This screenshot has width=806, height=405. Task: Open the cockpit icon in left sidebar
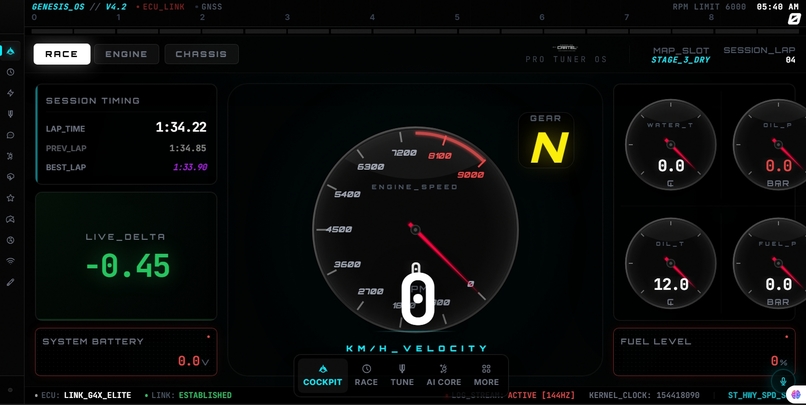pos(10,51)
